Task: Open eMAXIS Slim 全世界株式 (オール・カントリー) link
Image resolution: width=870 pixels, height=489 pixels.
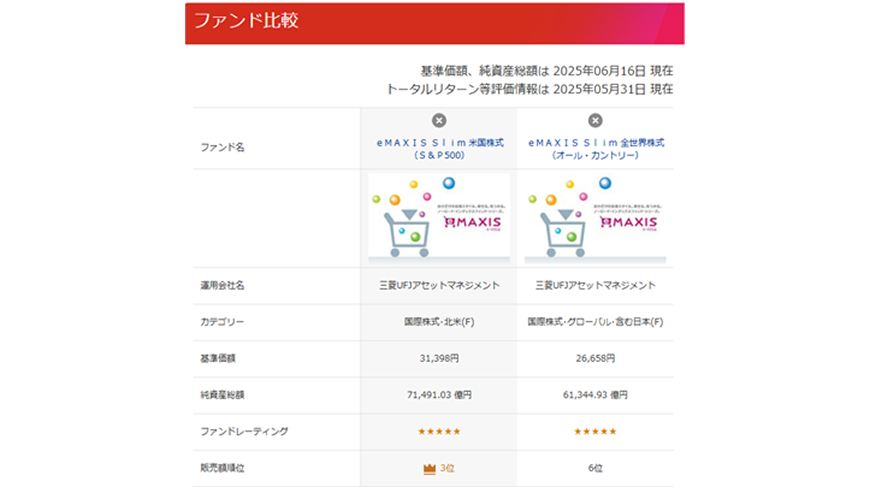Action: (595, 149)
